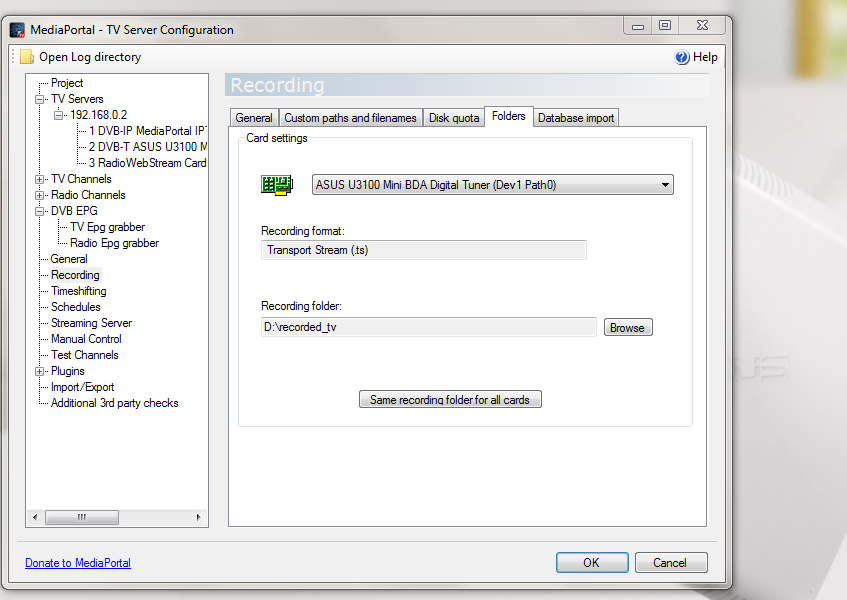
Task: Confirm settings with the OK button
Action: [592, 563]
